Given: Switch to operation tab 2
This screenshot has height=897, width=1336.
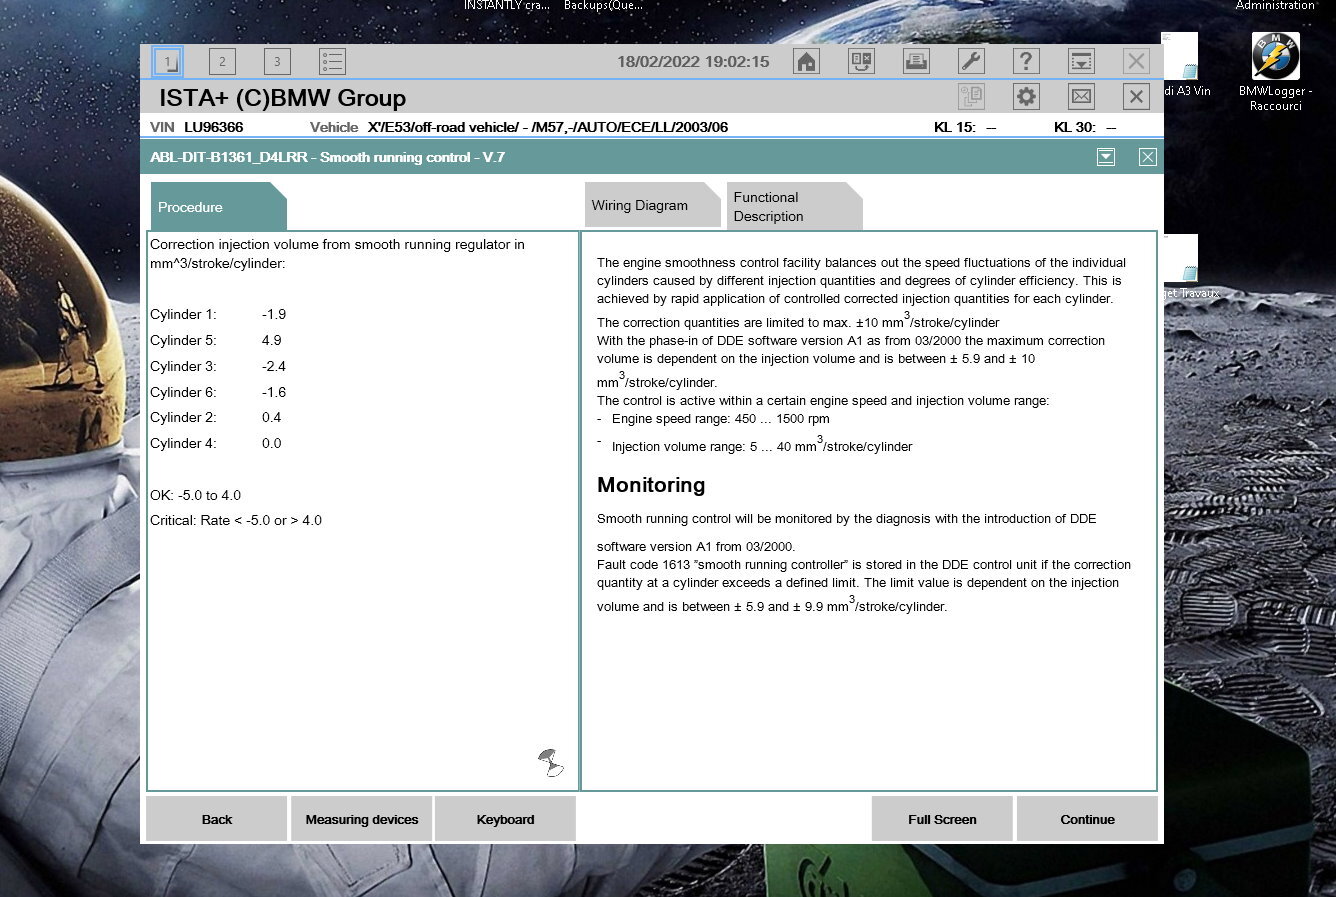Looking at the screenshot, I should [x=222, y=62].
